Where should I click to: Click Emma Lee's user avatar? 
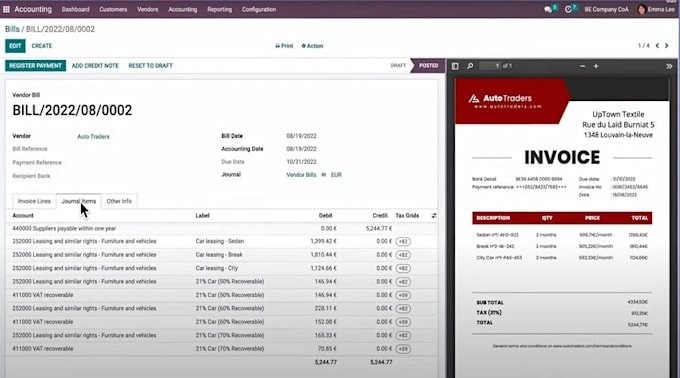coord(642,9)
